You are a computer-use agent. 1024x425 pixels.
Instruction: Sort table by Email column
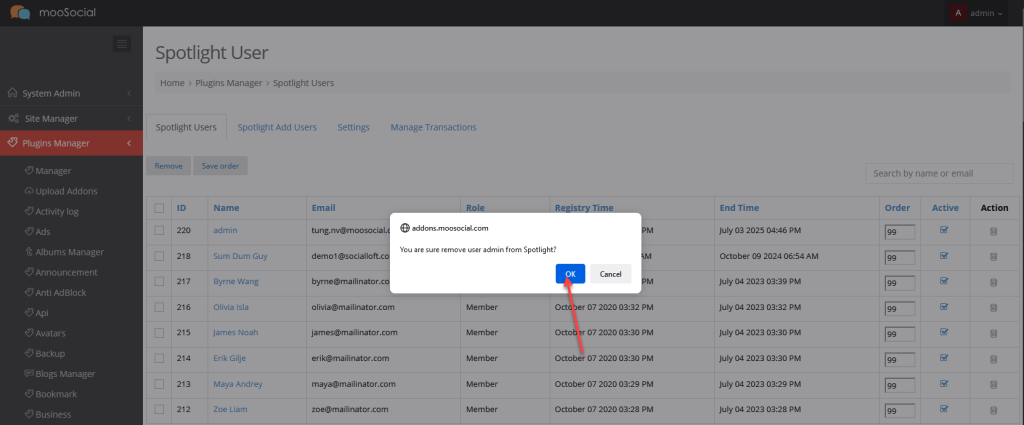[x=323, y=208]
